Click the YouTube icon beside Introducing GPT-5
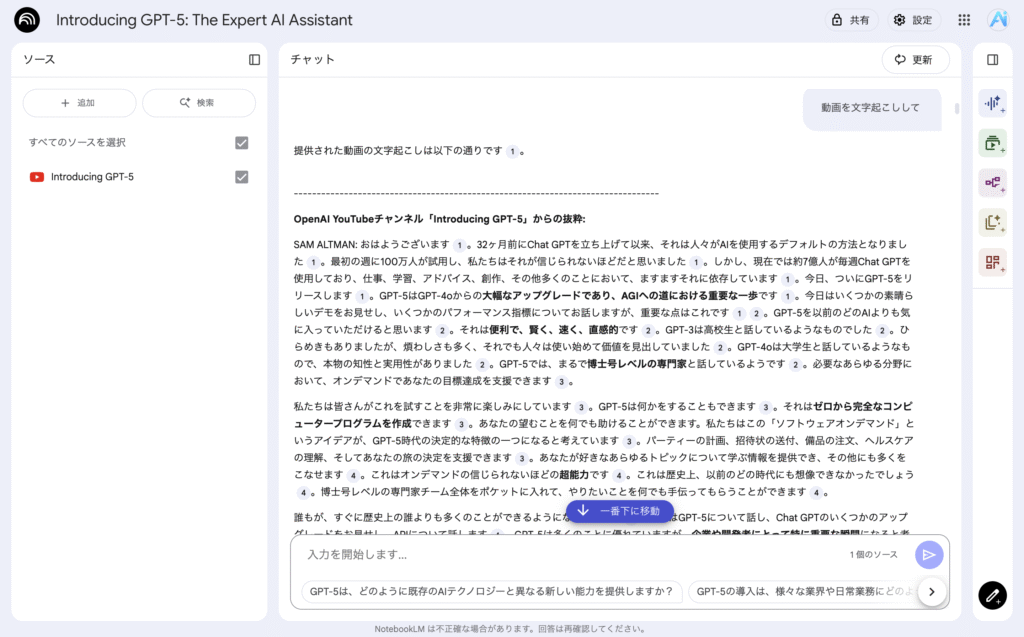The height and width of the screenshot is (637, 1024). tap(37, 177)
